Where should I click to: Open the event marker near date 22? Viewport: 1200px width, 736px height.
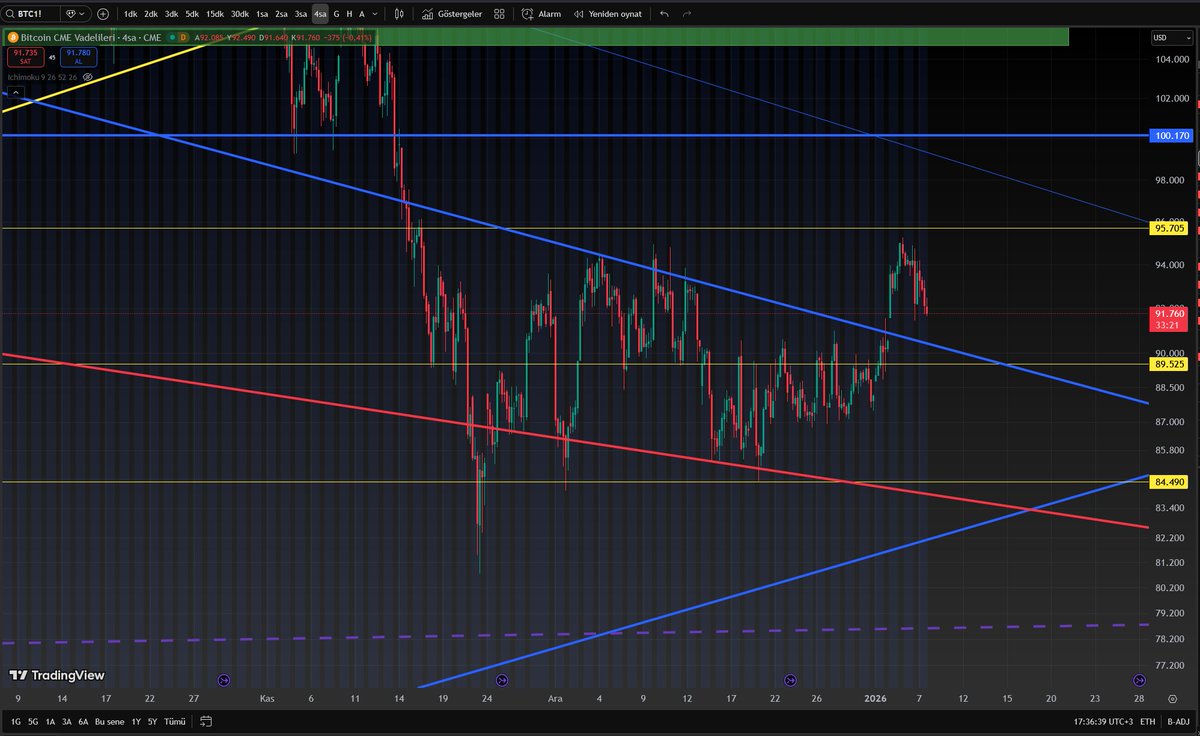[x=790, y=680]
